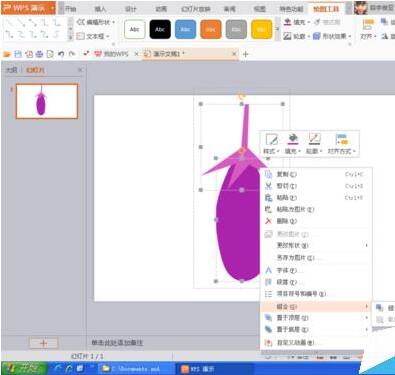Switch to the 插入 ribbon tab

[100, 9]
